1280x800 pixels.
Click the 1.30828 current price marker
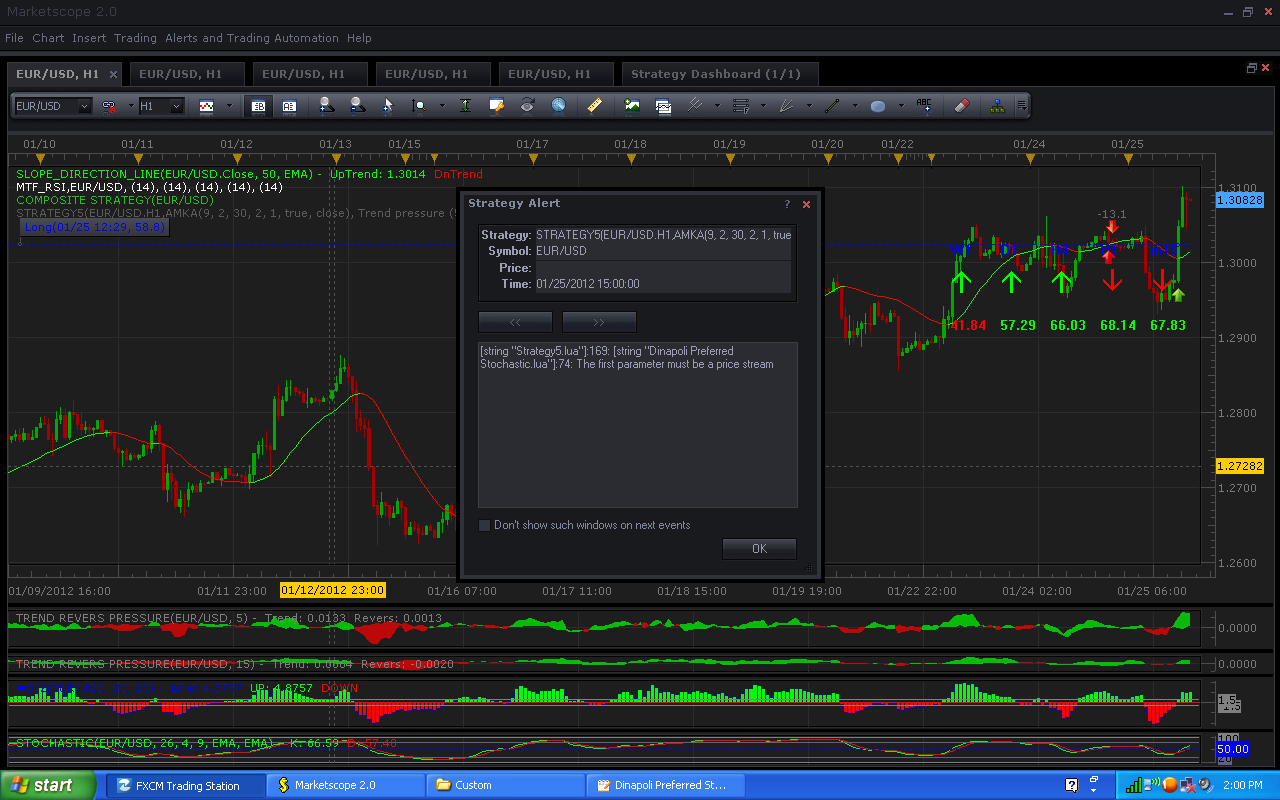(x=1240, y=200)
